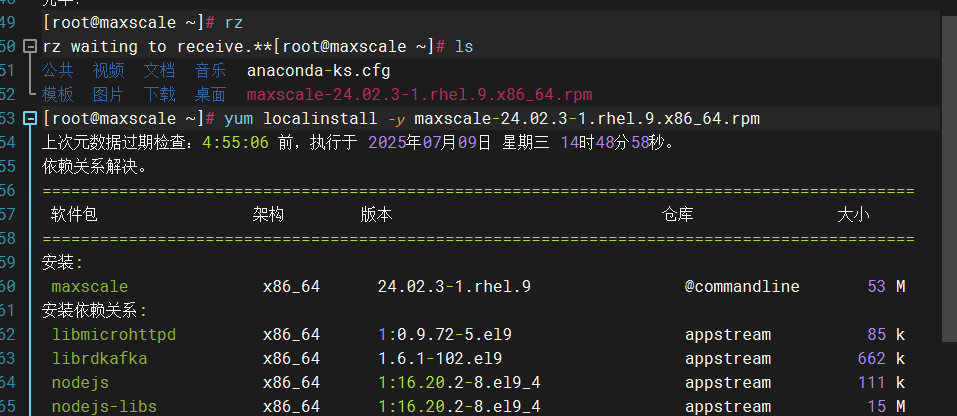The image size is (957, 416).
Task: Click the '公共' directory name
Action: tap(57, 71)
